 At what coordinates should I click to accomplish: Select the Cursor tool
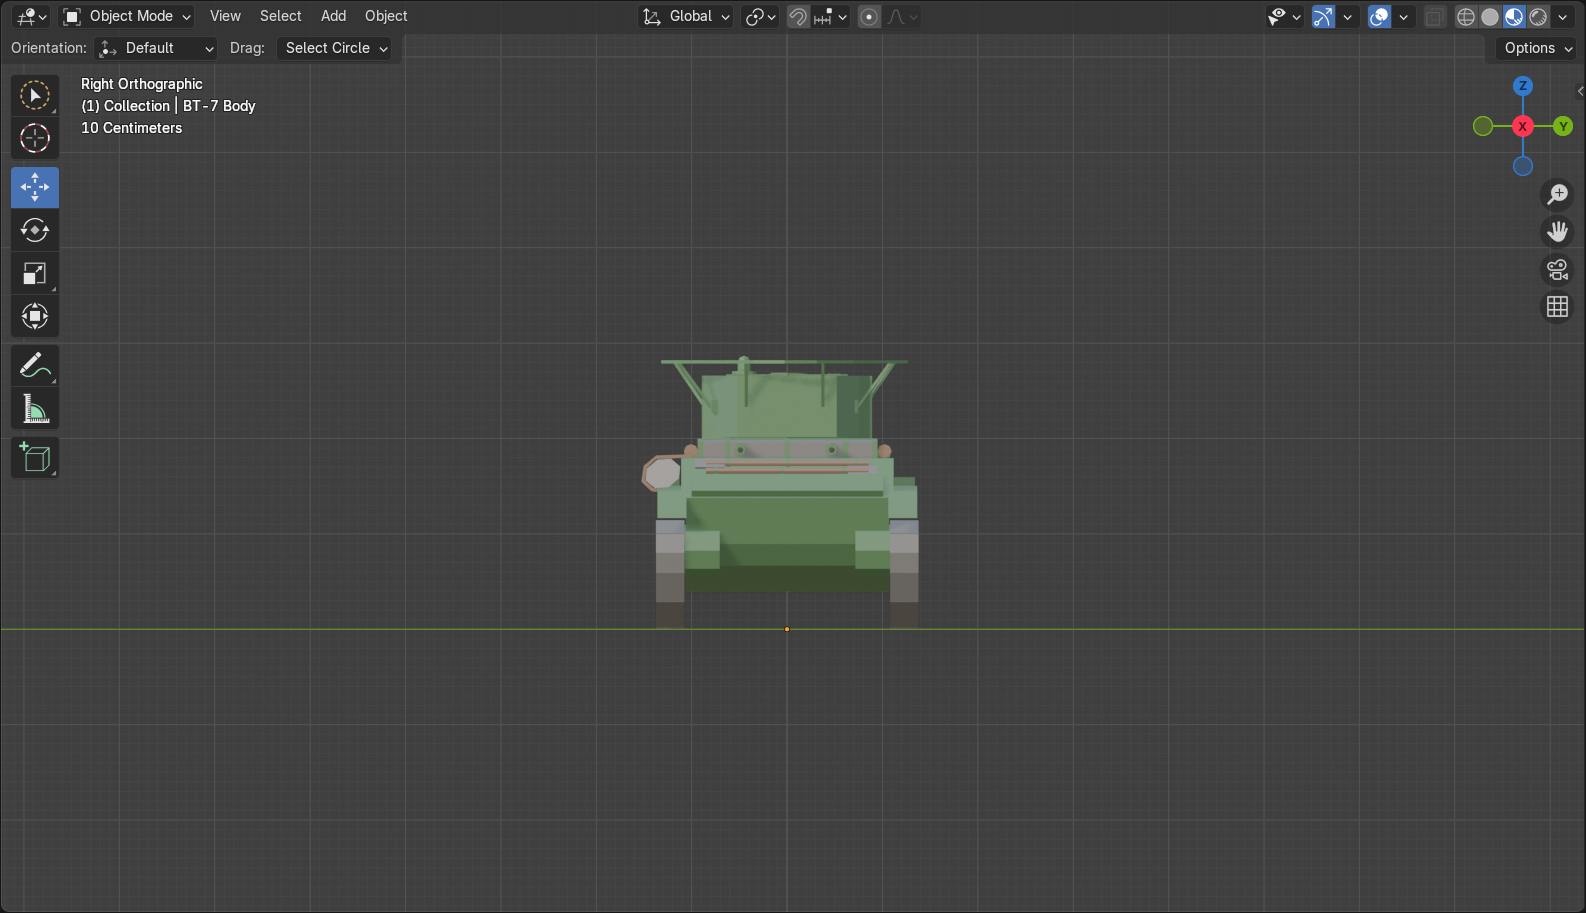(35, 138)
